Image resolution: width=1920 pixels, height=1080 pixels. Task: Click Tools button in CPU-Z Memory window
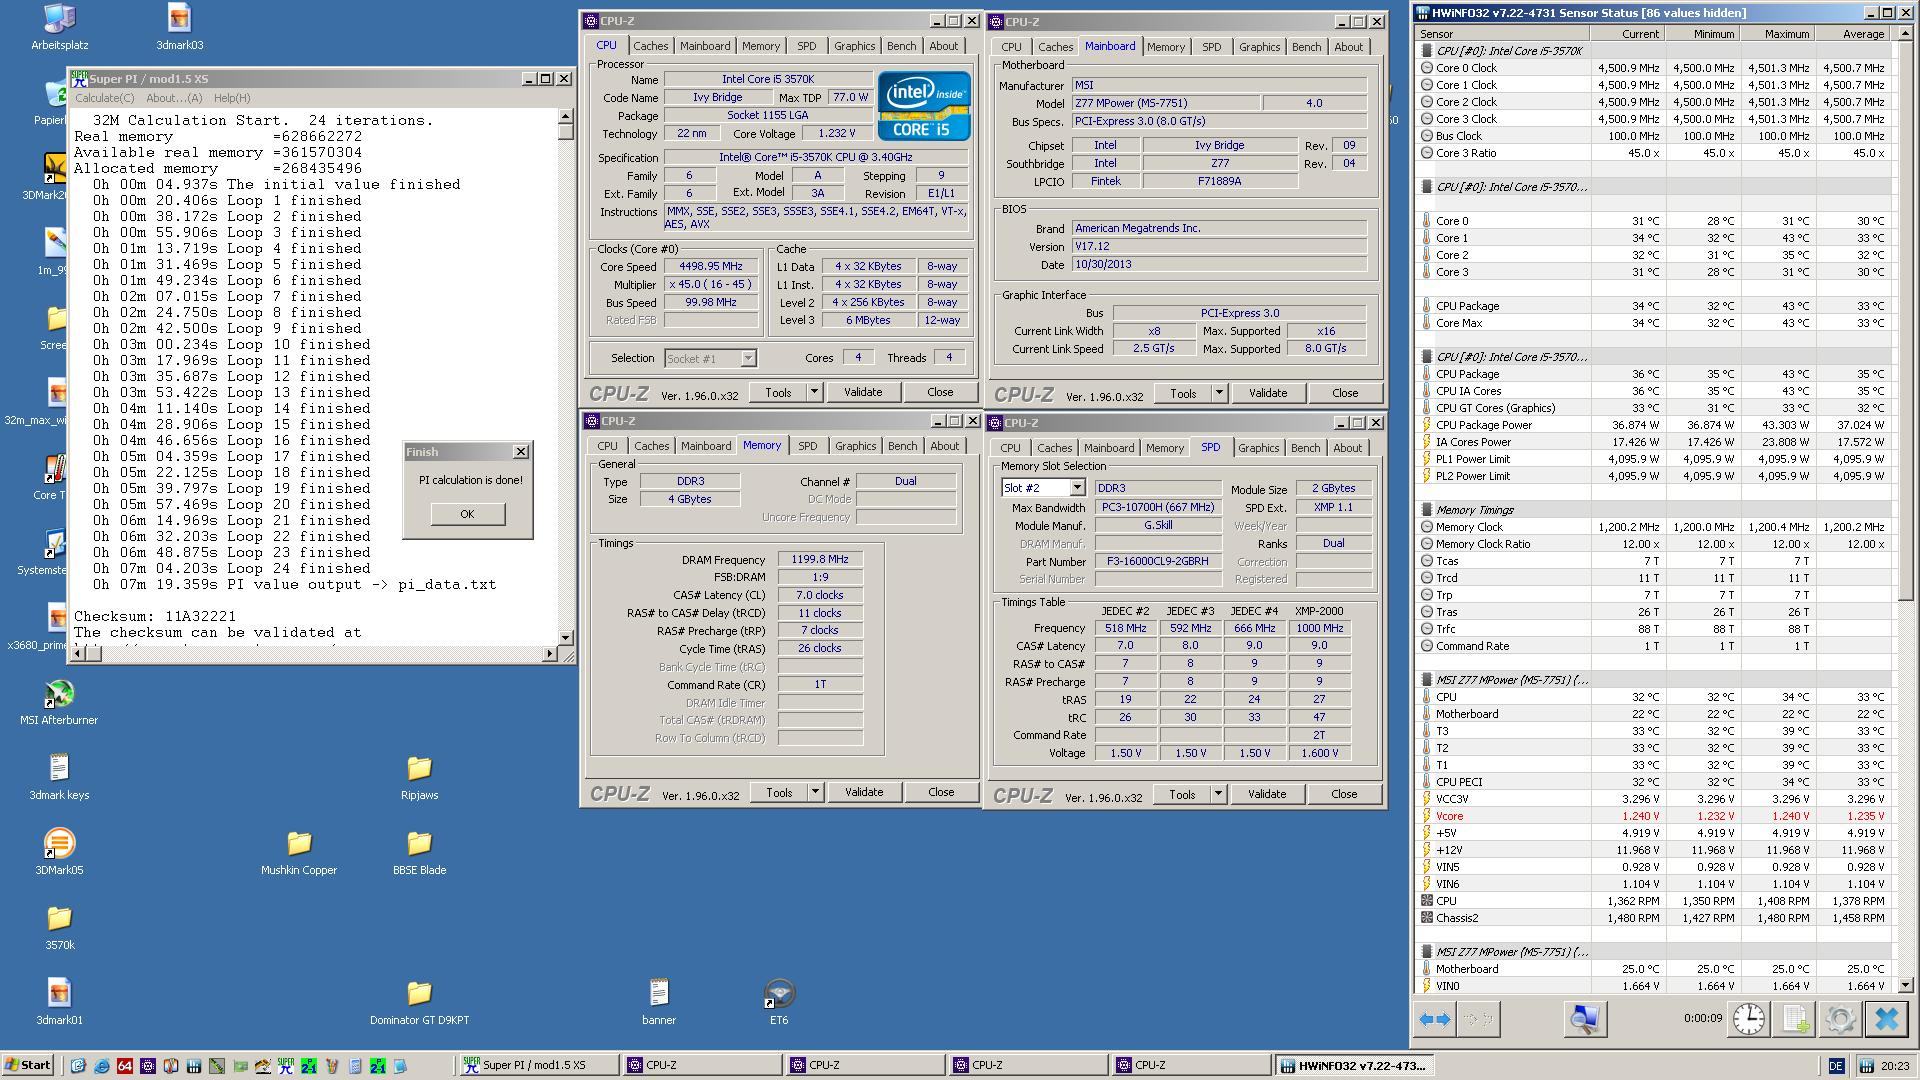[779, 792]
